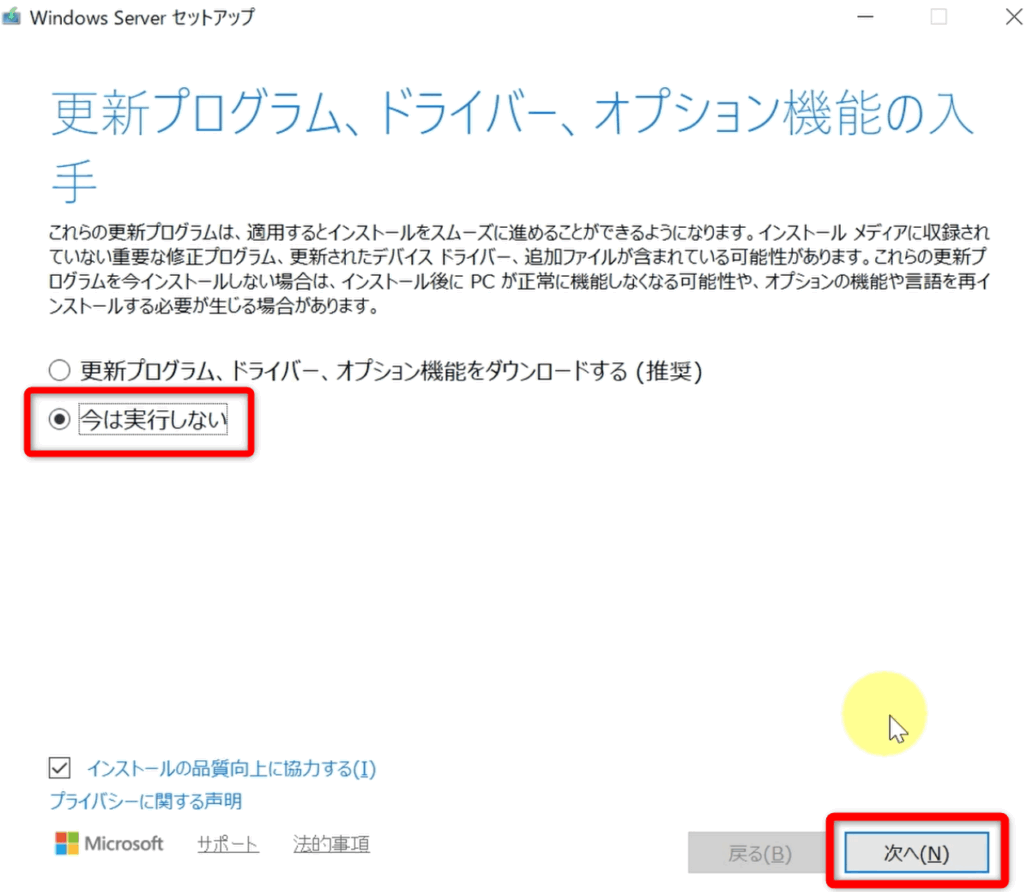Select the 今は実行しない radio button

coord(60,421)
